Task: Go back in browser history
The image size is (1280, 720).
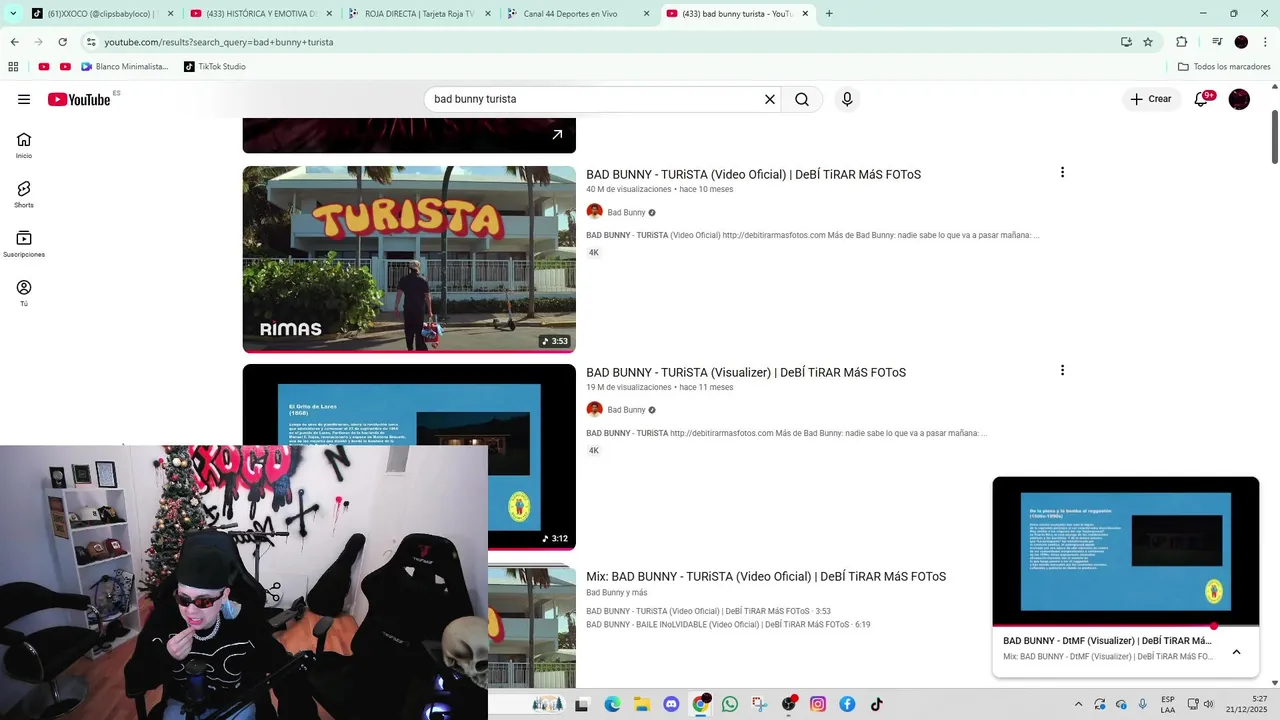Action: tap(14, 42)
